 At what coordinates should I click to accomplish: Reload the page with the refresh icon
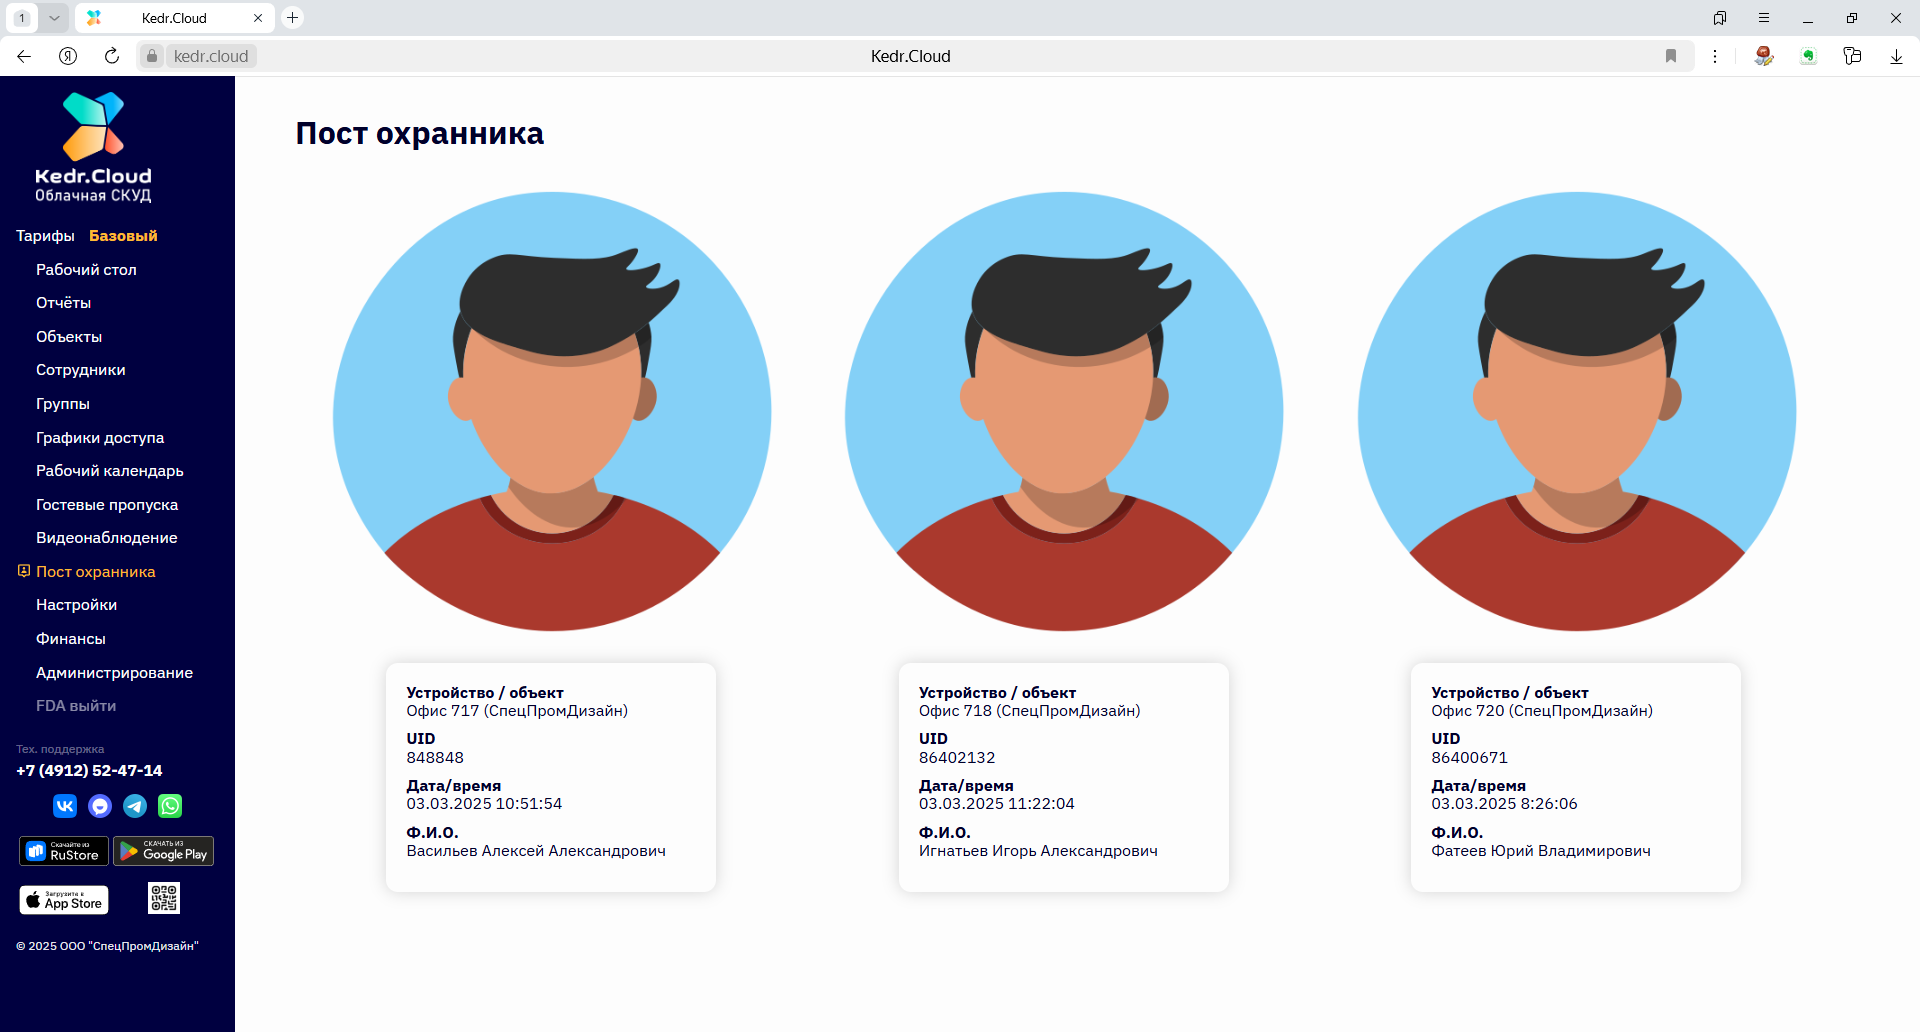coord(112,56)
